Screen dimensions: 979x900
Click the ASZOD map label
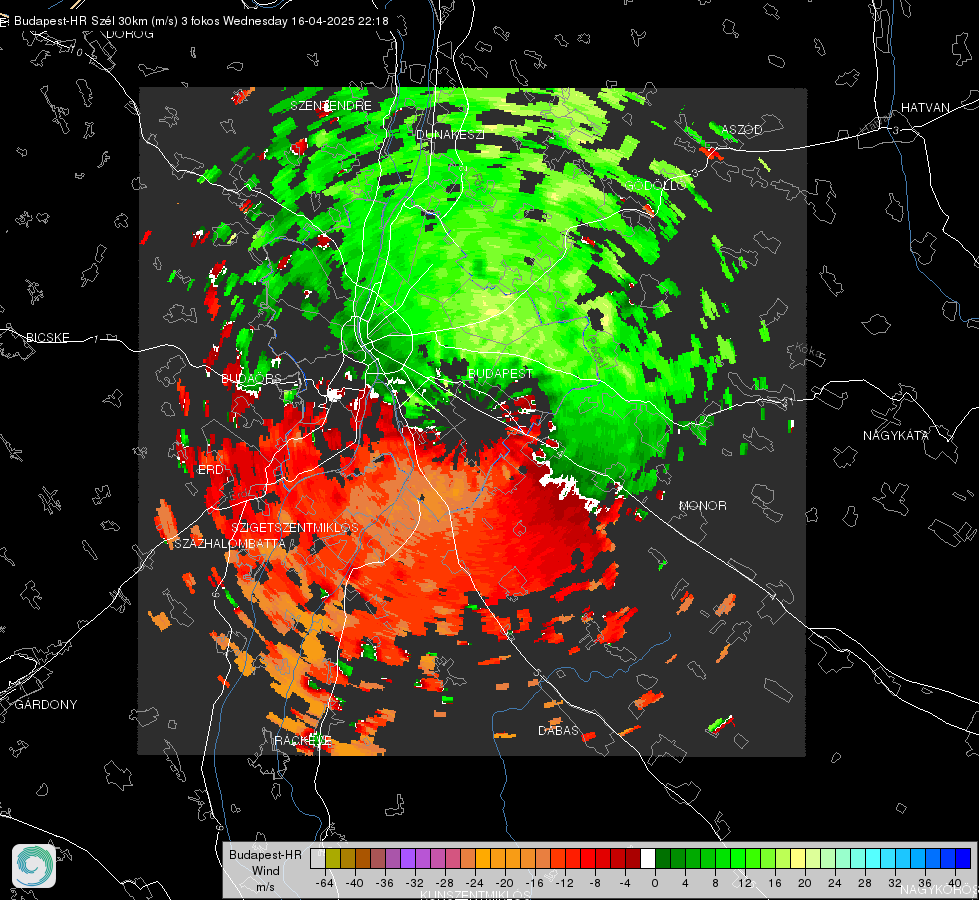[742, 130]
